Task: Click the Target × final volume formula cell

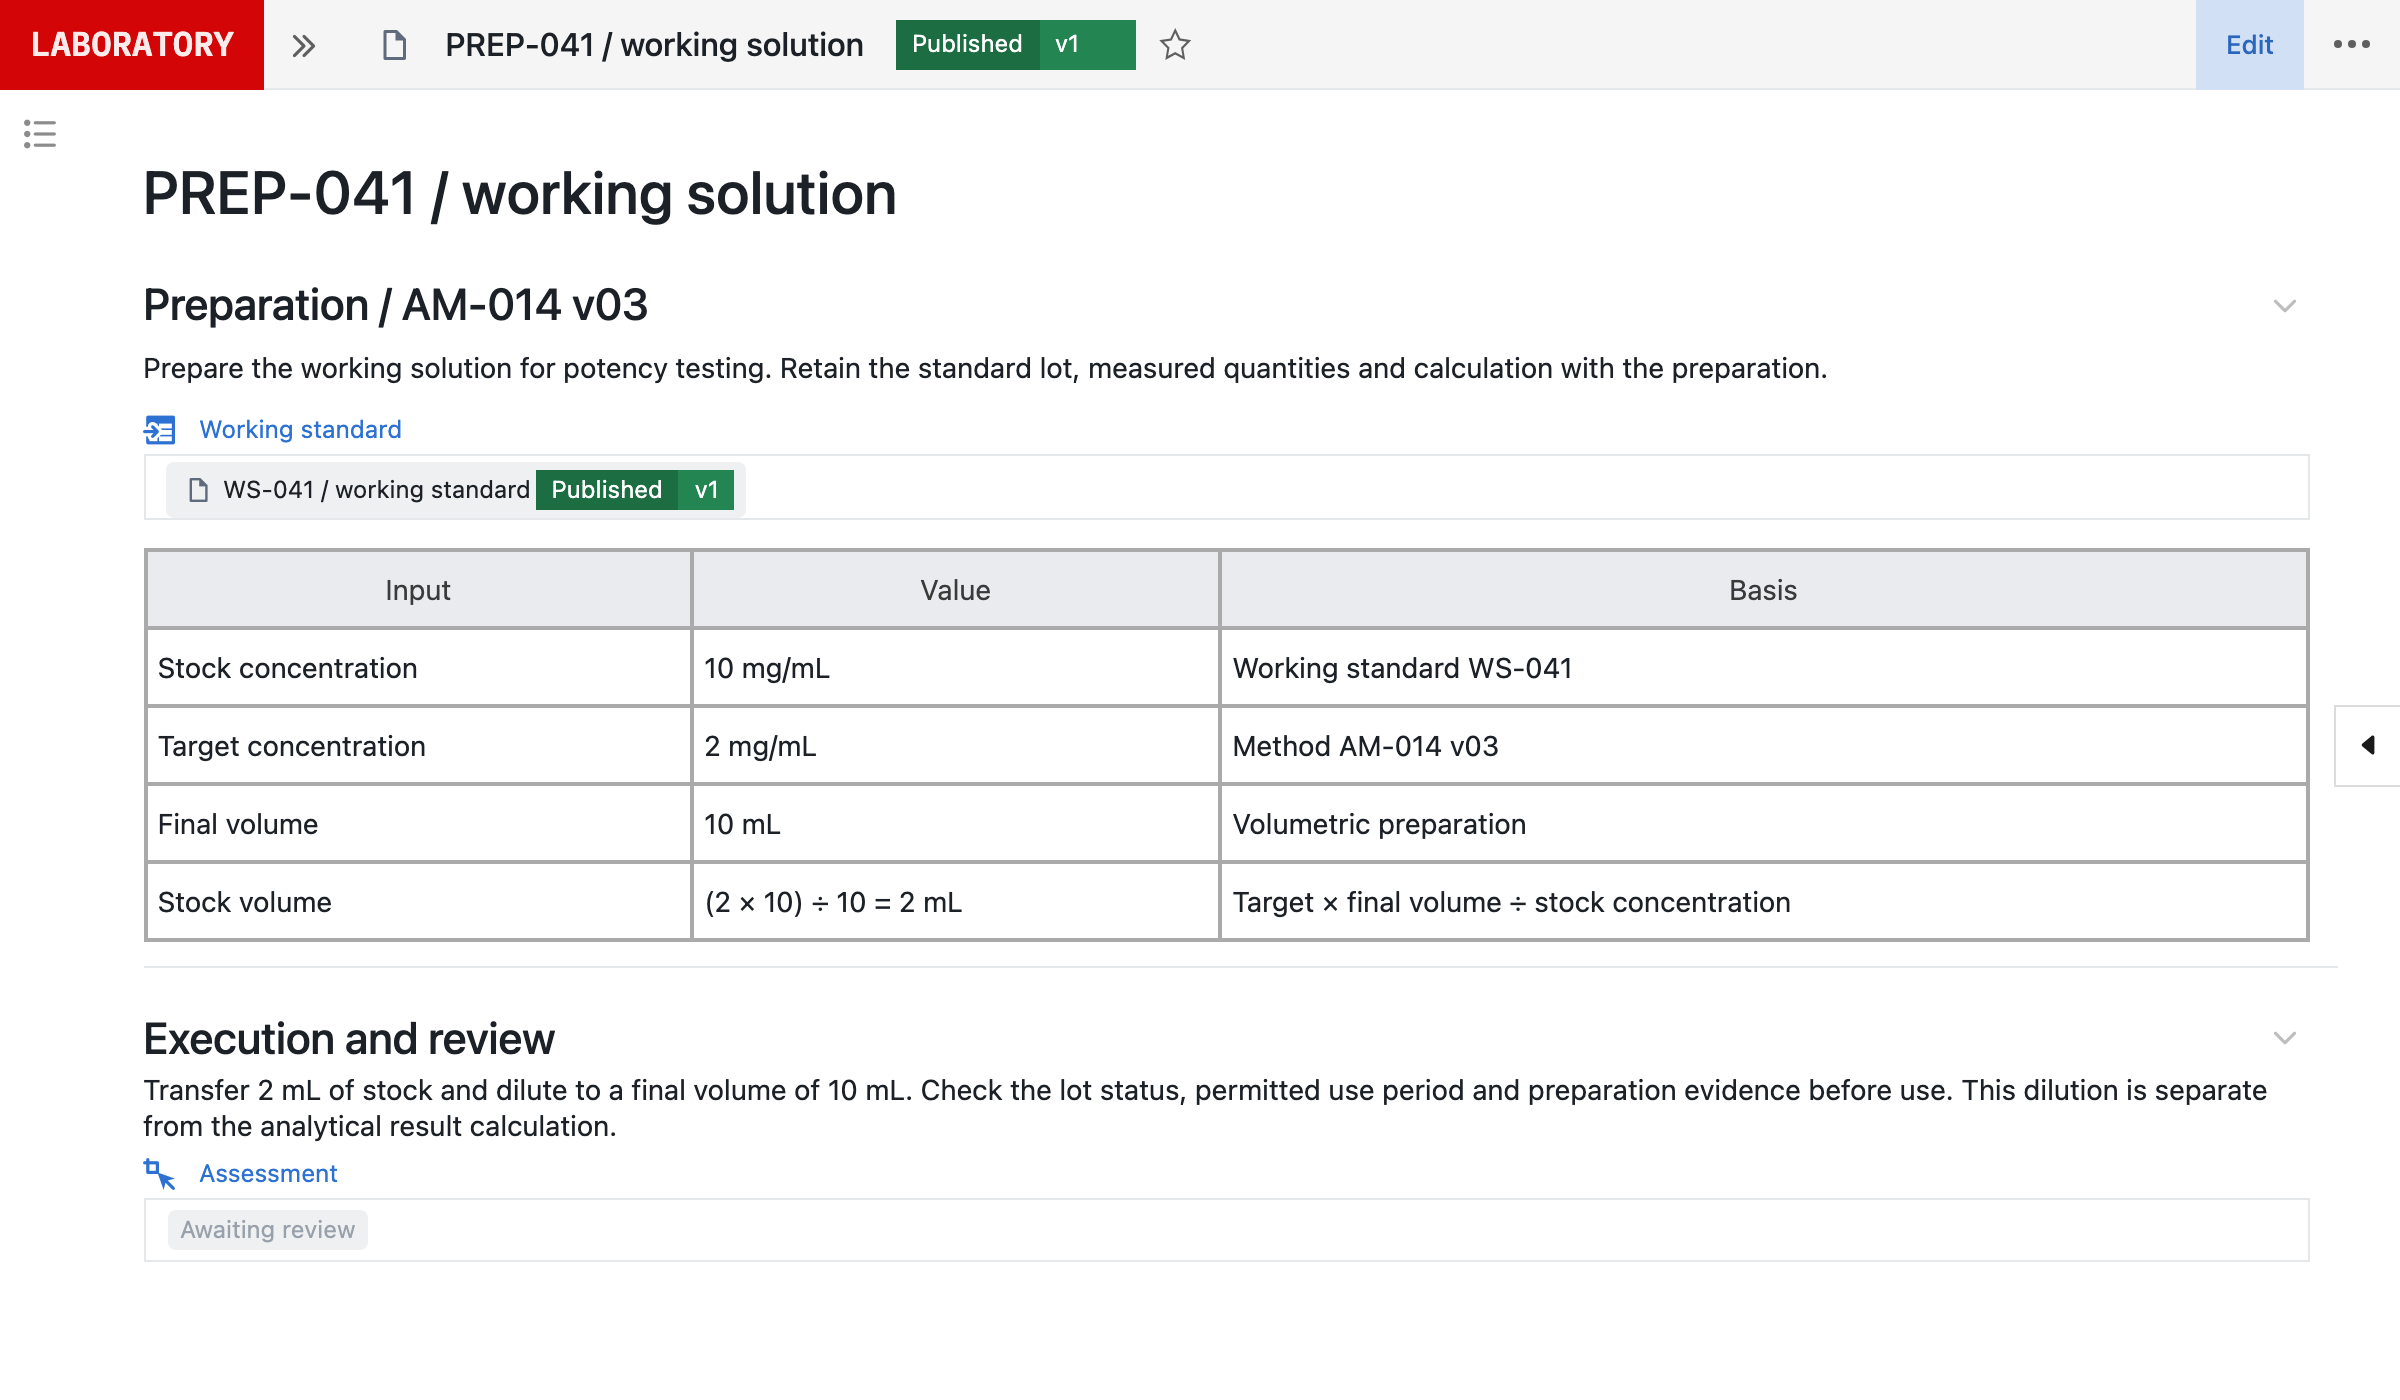Action: point(1763,902)
